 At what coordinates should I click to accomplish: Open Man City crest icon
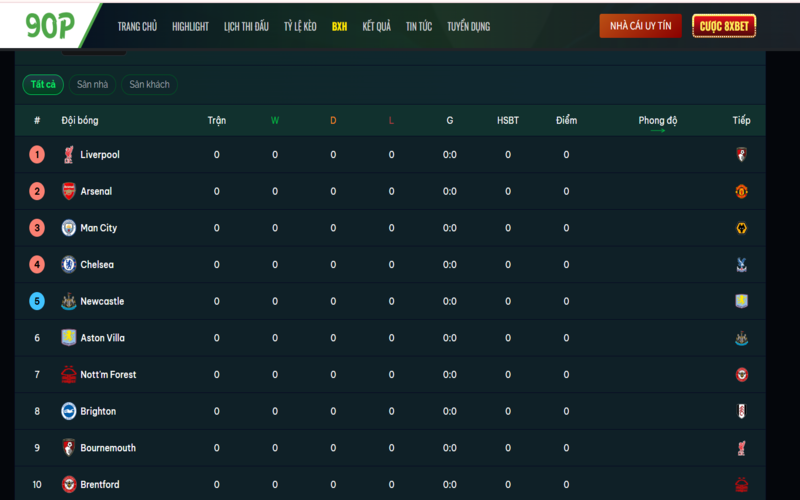click(68, 228)
